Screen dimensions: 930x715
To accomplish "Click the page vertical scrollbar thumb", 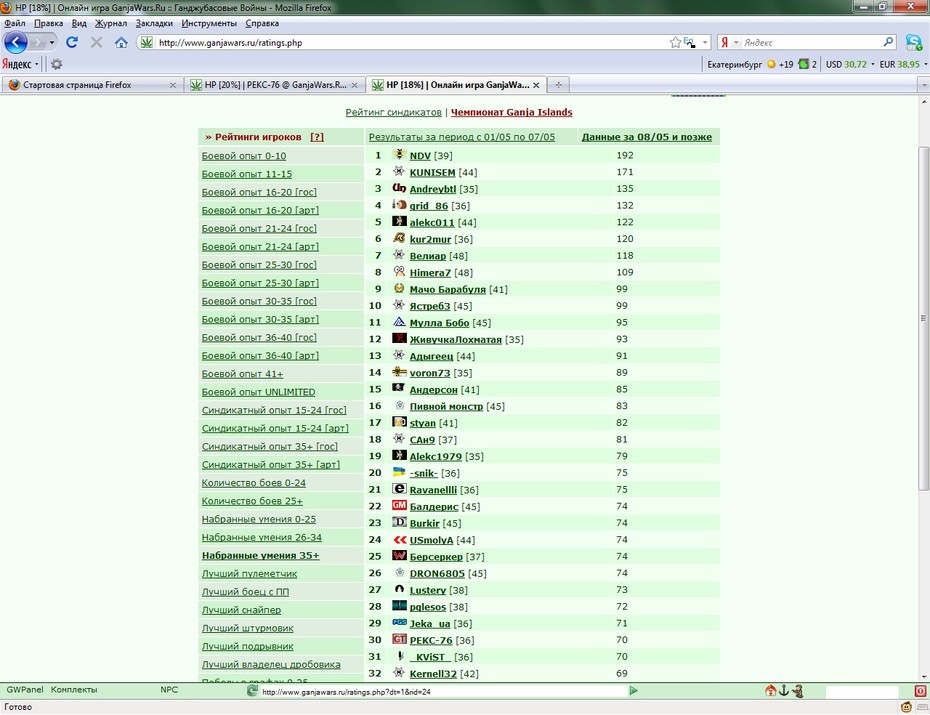I will pos(923,317).
